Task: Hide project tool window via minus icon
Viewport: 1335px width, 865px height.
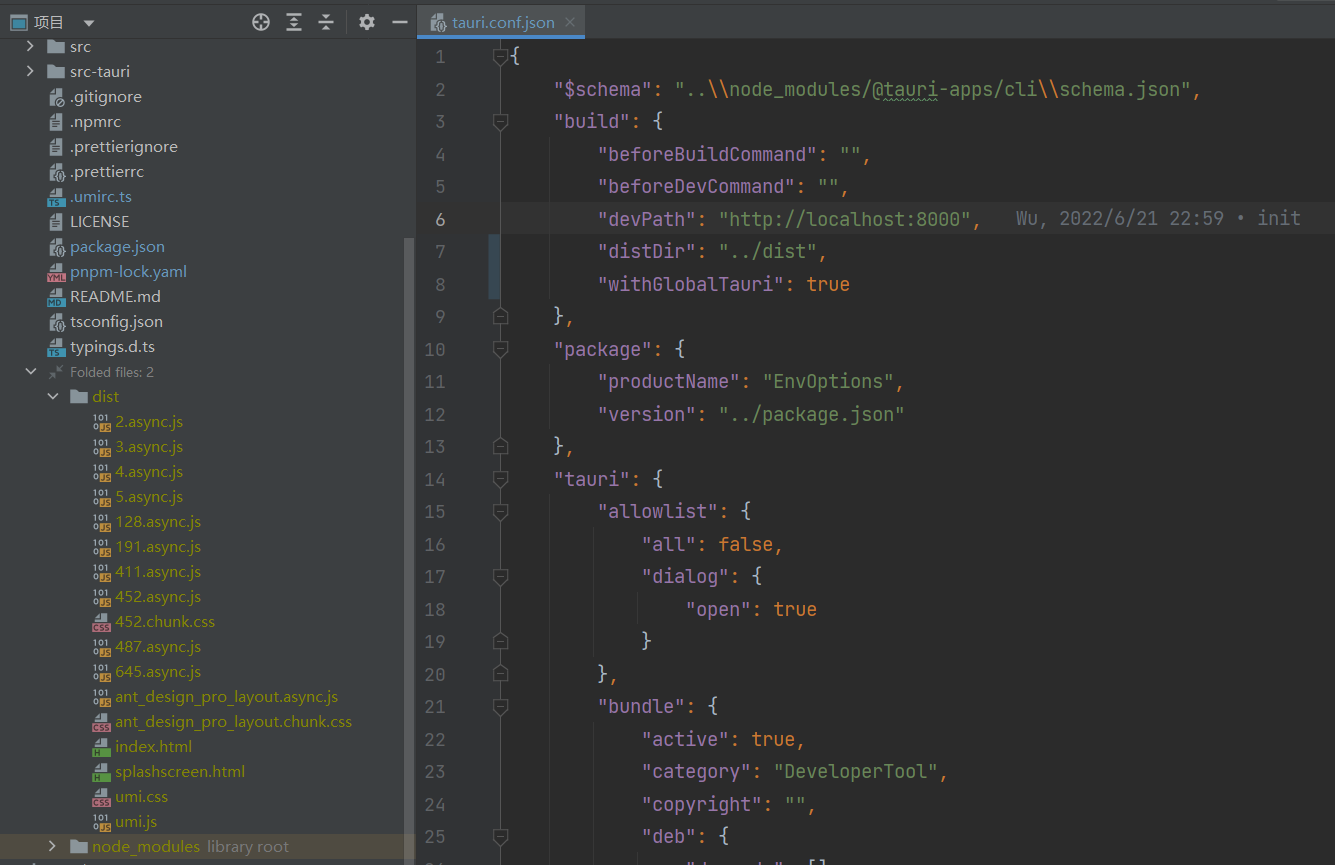Action: pyautogui.click(x=398, y=21)
